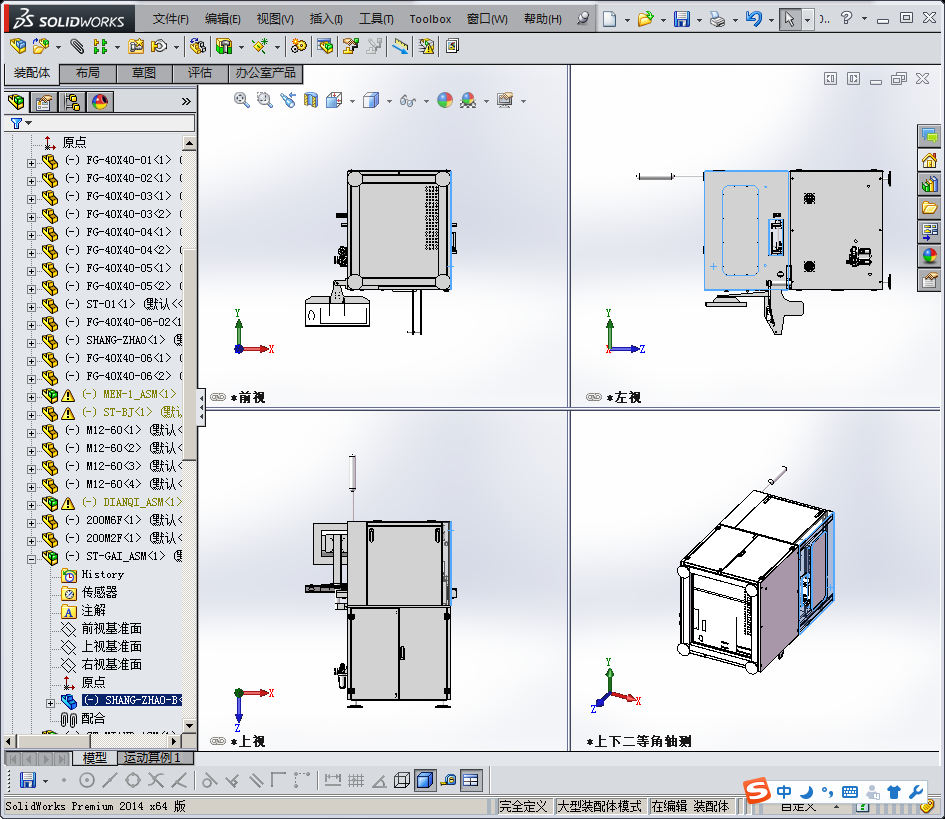Open the 文件(F) menu
The width and height of the screenshot is (945, 819).
tap(171, 19)
